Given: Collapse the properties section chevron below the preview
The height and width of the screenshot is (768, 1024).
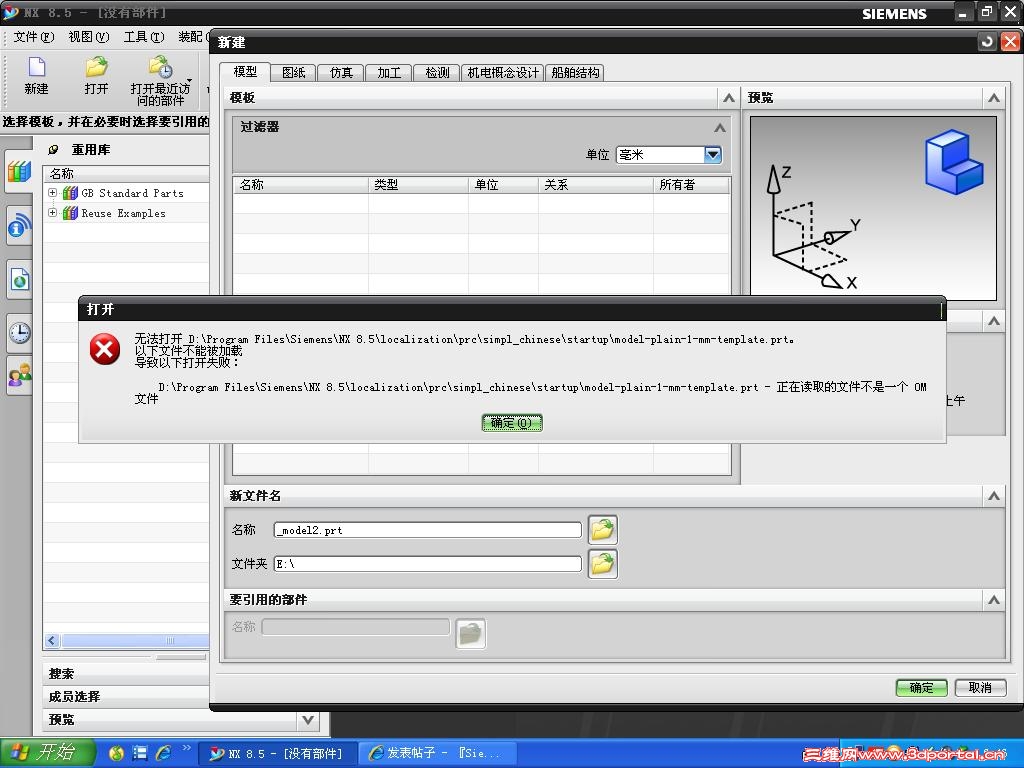Looking at the screenshot, I should [993, 321].
